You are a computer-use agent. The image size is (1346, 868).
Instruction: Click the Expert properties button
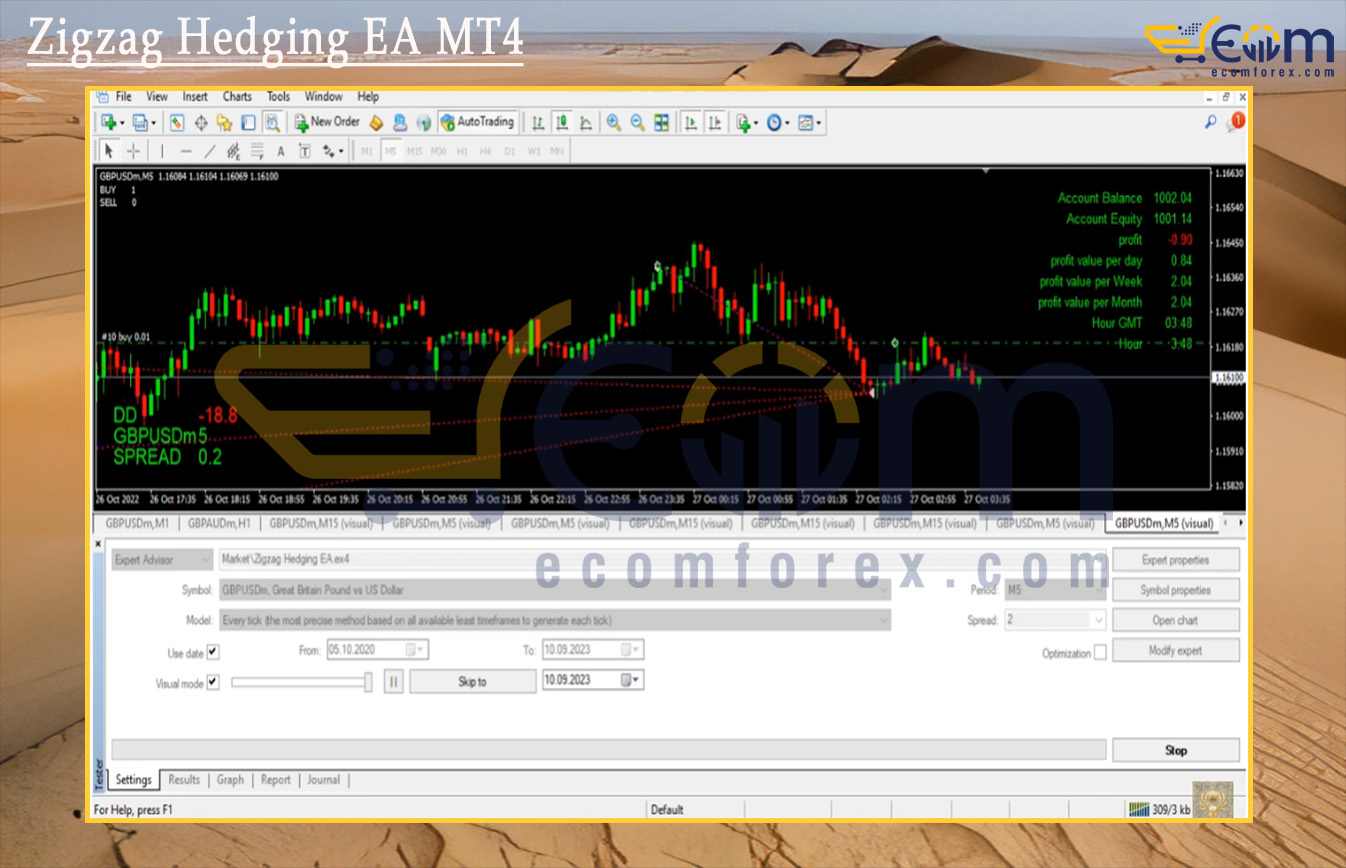coord(1175,560)
